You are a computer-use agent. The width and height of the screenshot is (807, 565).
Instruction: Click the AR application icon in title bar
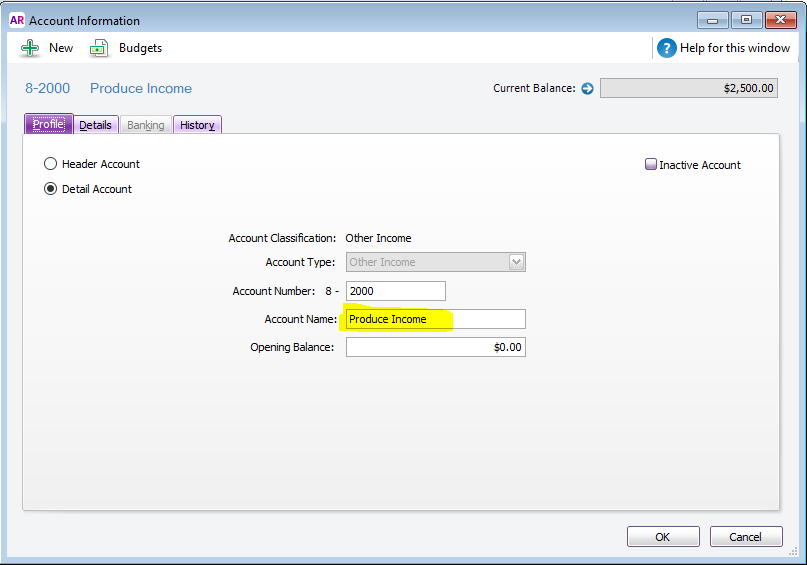pos(16,19)
